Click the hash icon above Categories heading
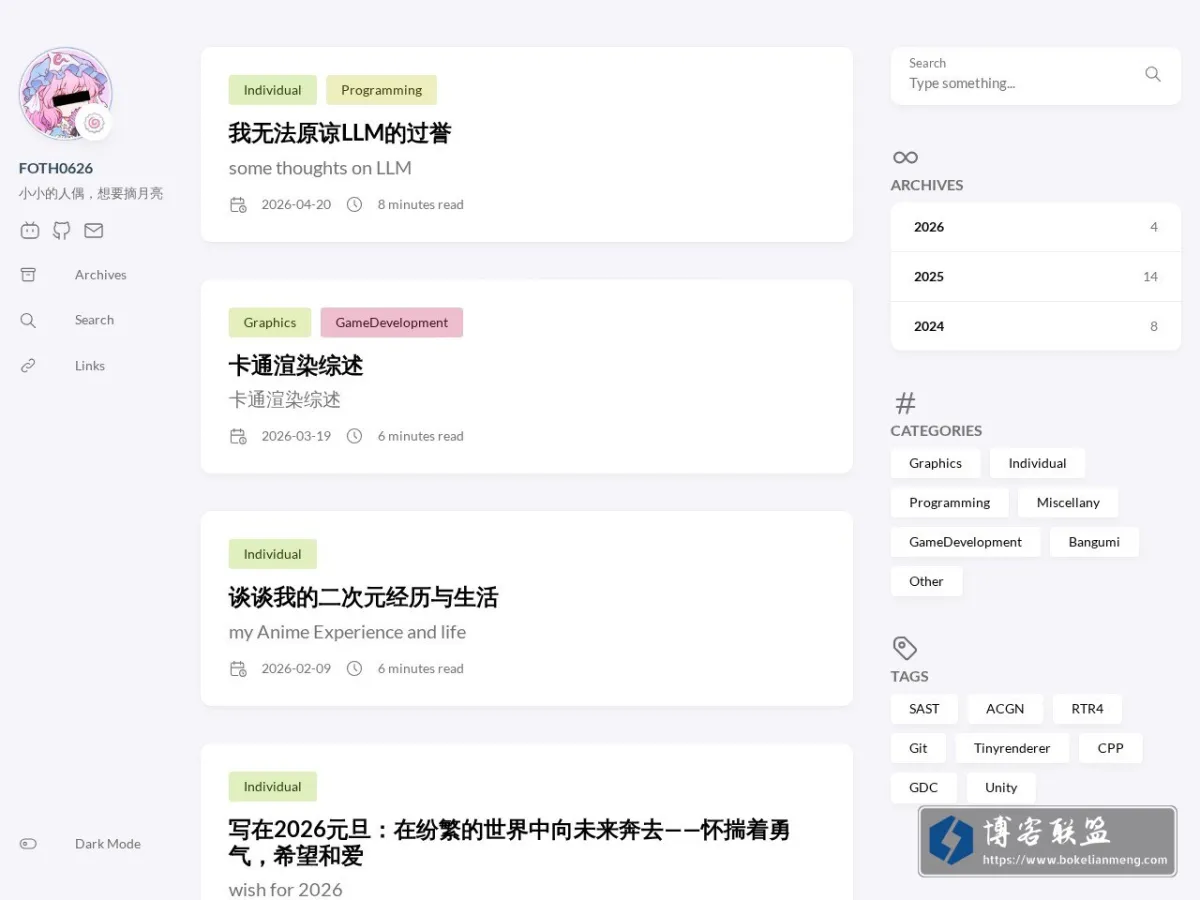Screen dimensions: 1200x900 [x=905, y=403]
